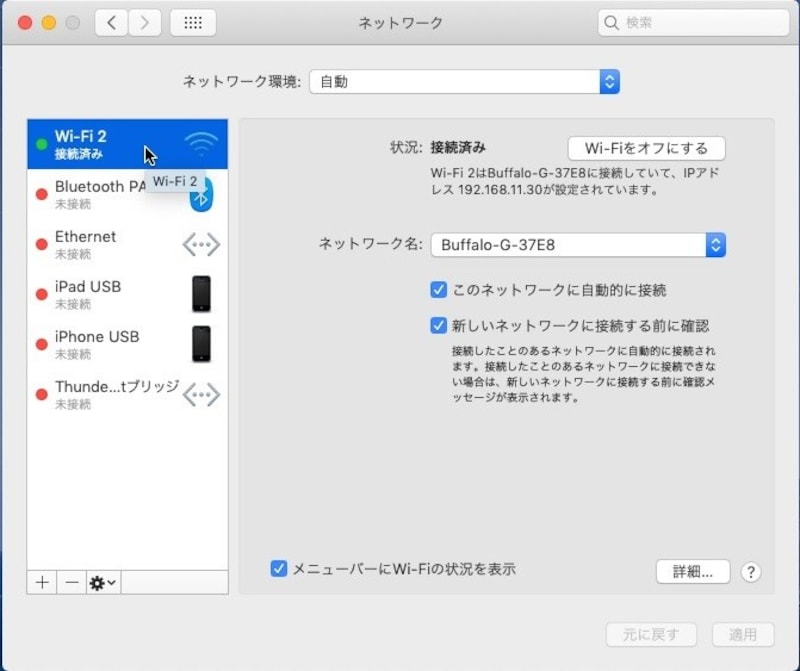Screen dimensions: 800x671
Task: Select the iPhone USB service icon
Action: [x=201, y=344]
